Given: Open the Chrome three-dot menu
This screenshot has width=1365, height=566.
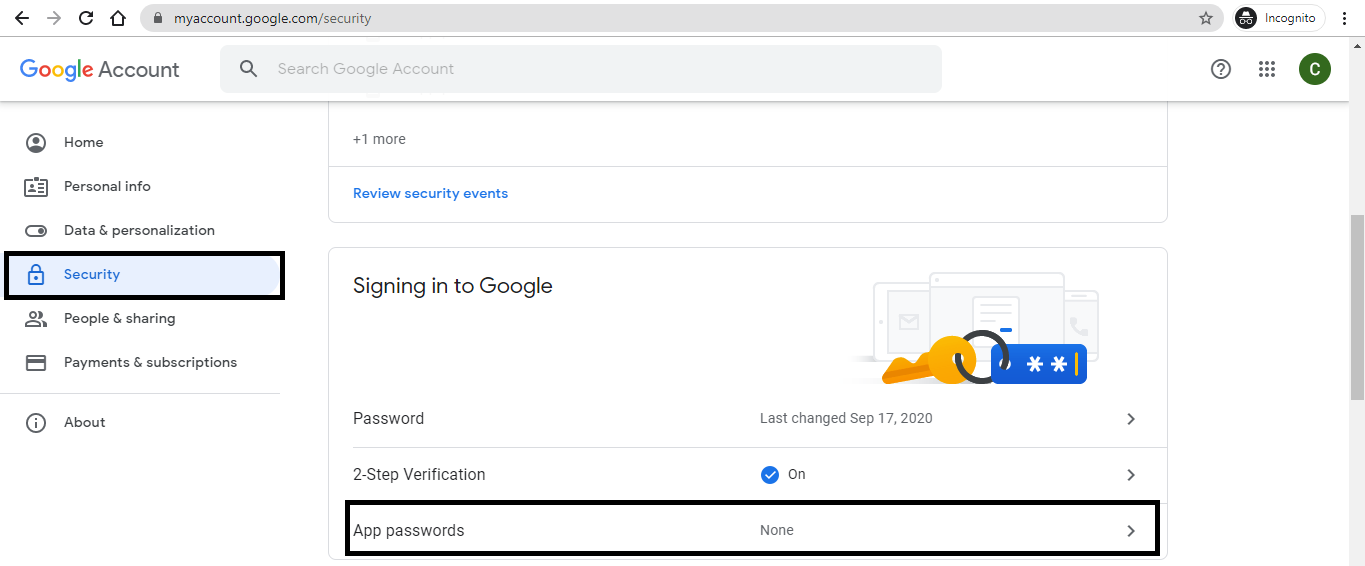Looking at the screenshot, I should 1346,18.
